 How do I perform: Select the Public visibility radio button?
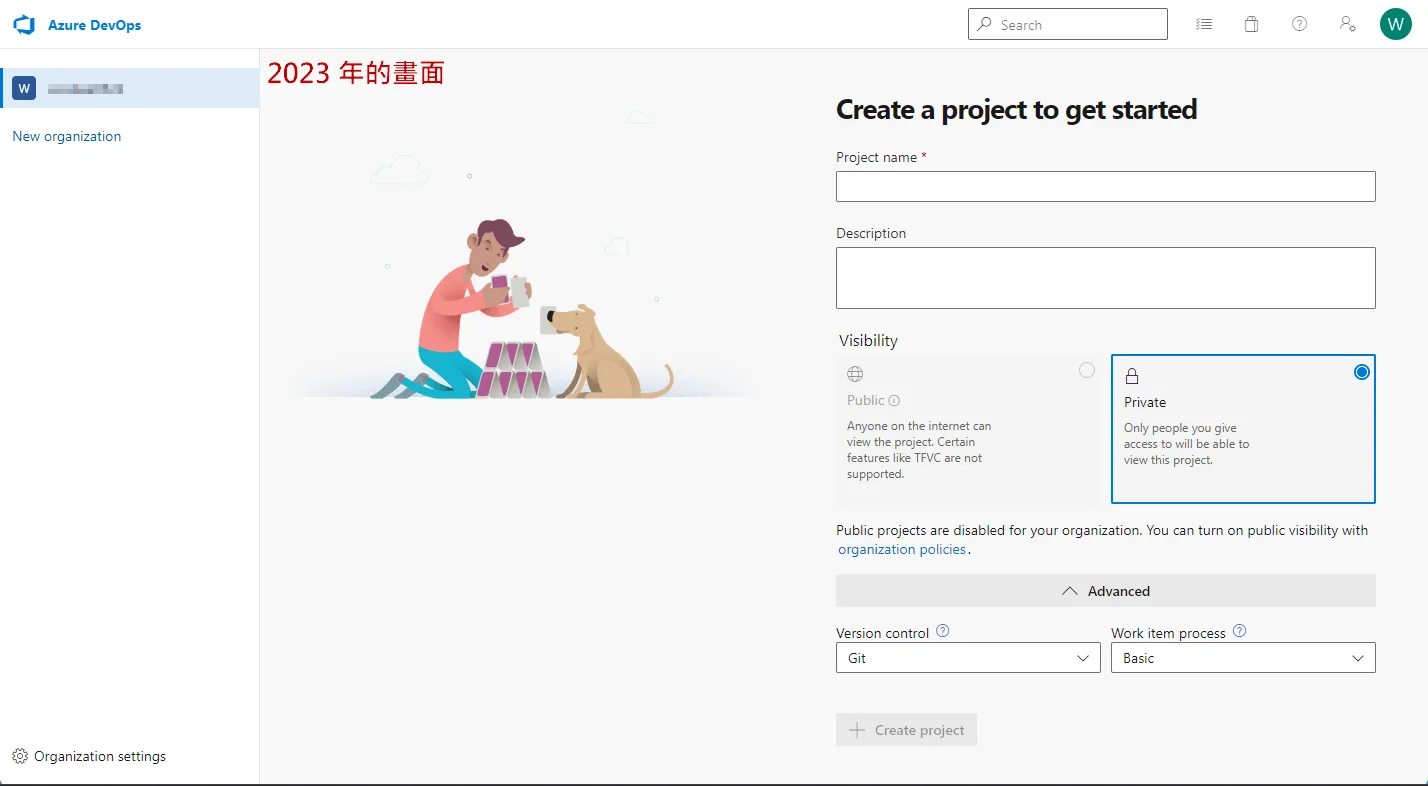tap(1087, 370)
